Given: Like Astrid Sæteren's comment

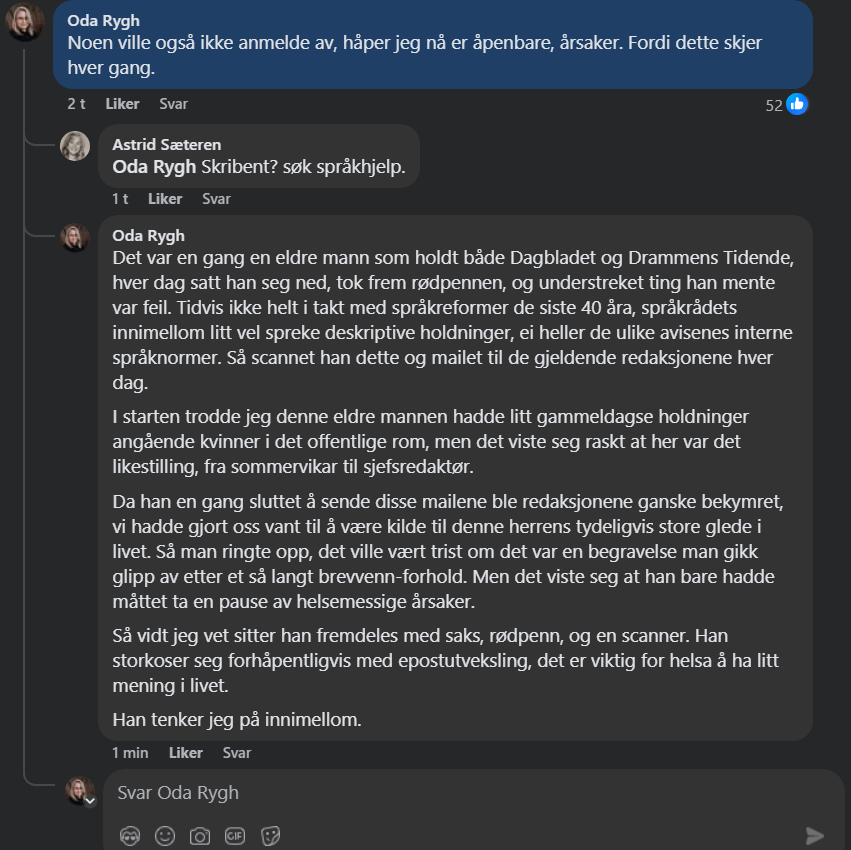Looking at the screenshot, I should click(165, 199).
